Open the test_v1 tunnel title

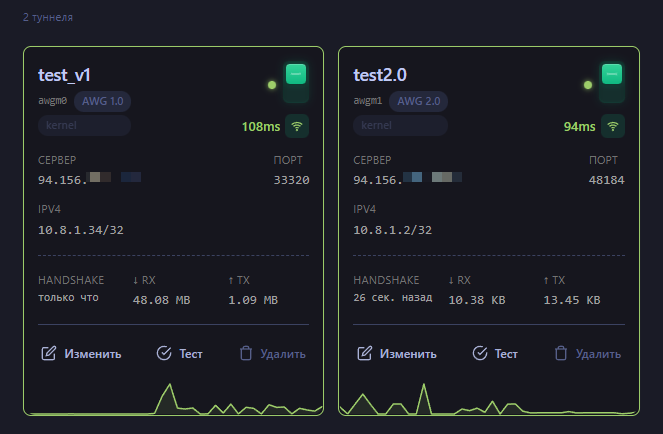click(65, 75)
